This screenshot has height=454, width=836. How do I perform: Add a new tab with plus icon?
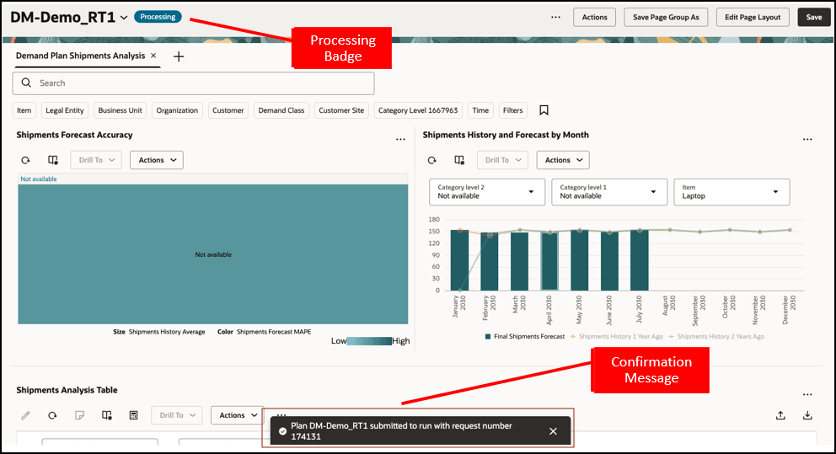(x=179, y=56)
